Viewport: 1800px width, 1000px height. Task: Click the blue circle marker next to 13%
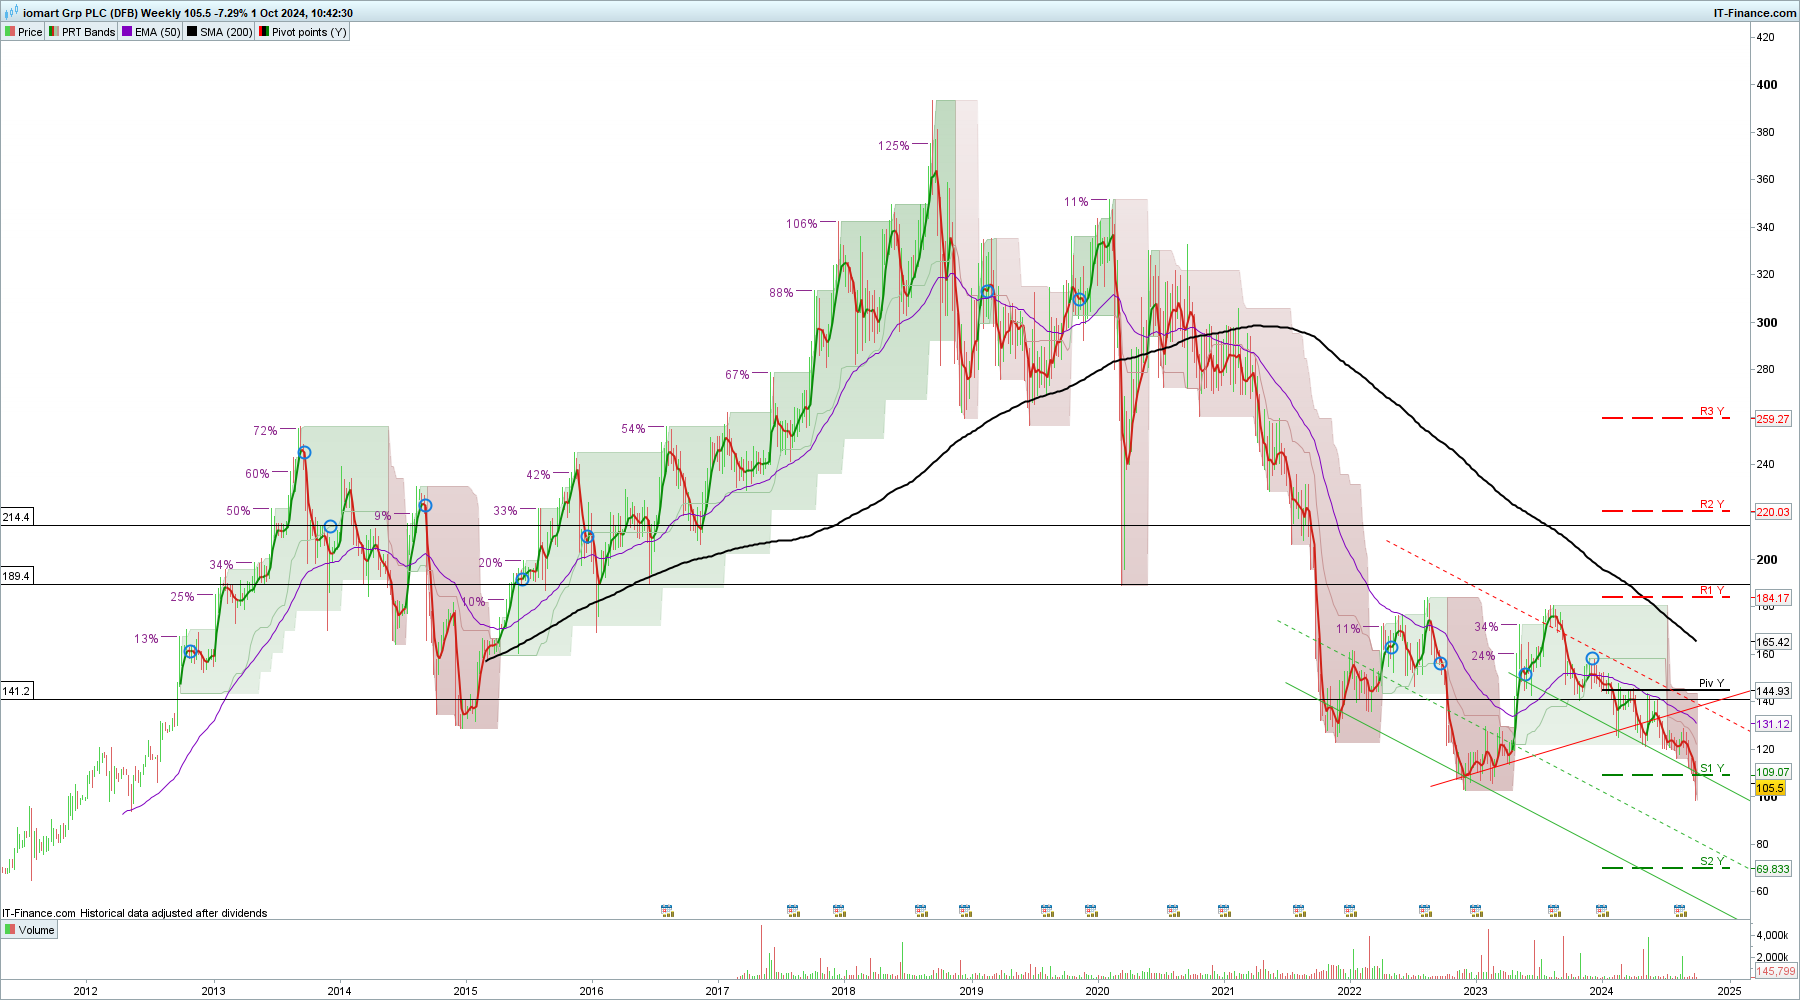point(190,652)
